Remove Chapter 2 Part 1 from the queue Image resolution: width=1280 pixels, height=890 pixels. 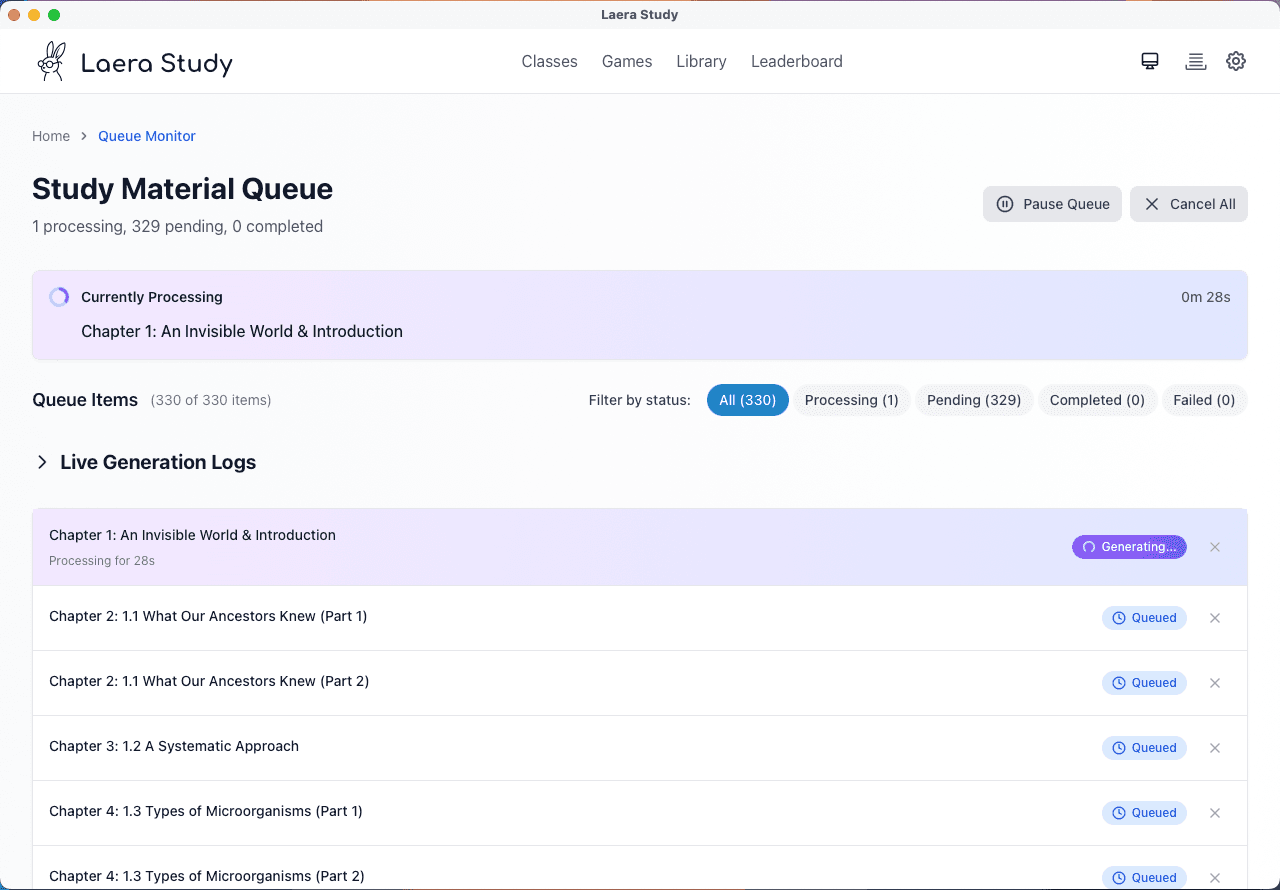click(1215, 618)
